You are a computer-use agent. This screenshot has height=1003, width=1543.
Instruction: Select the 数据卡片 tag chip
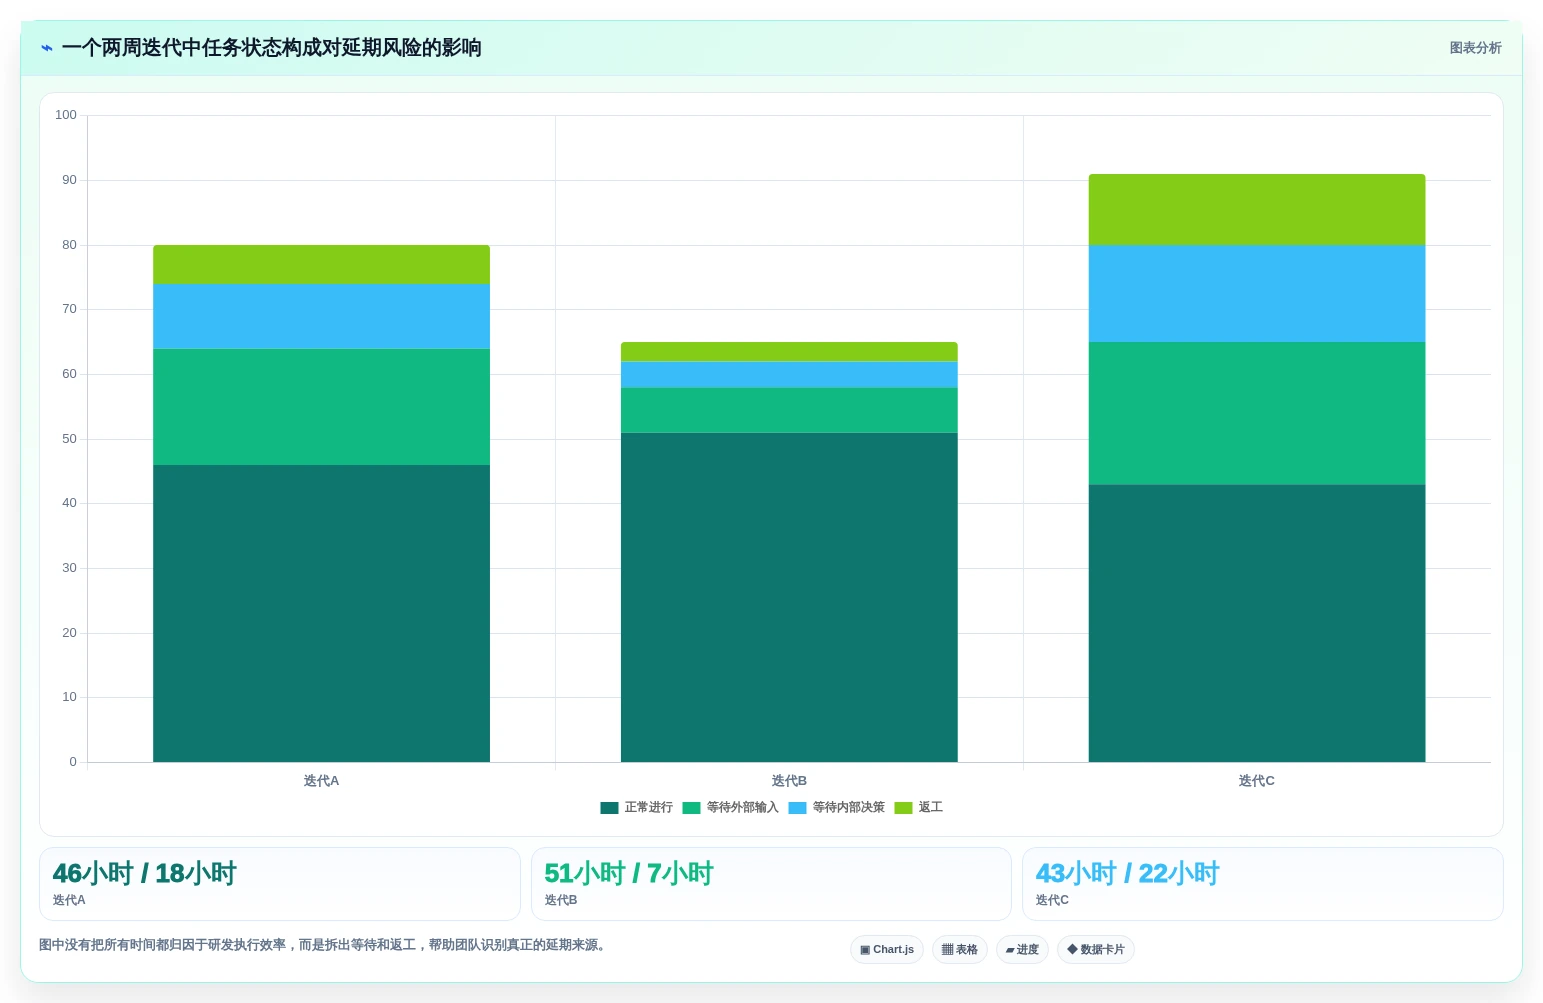point(1096,950)
